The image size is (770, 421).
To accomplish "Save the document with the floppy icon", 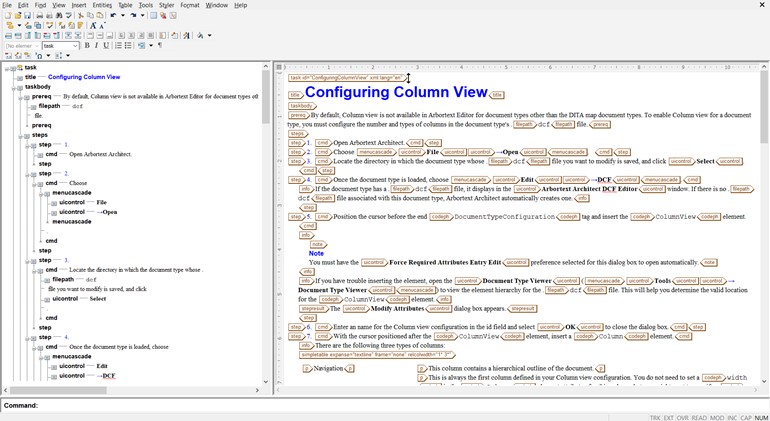I will (x=28, y=16).
